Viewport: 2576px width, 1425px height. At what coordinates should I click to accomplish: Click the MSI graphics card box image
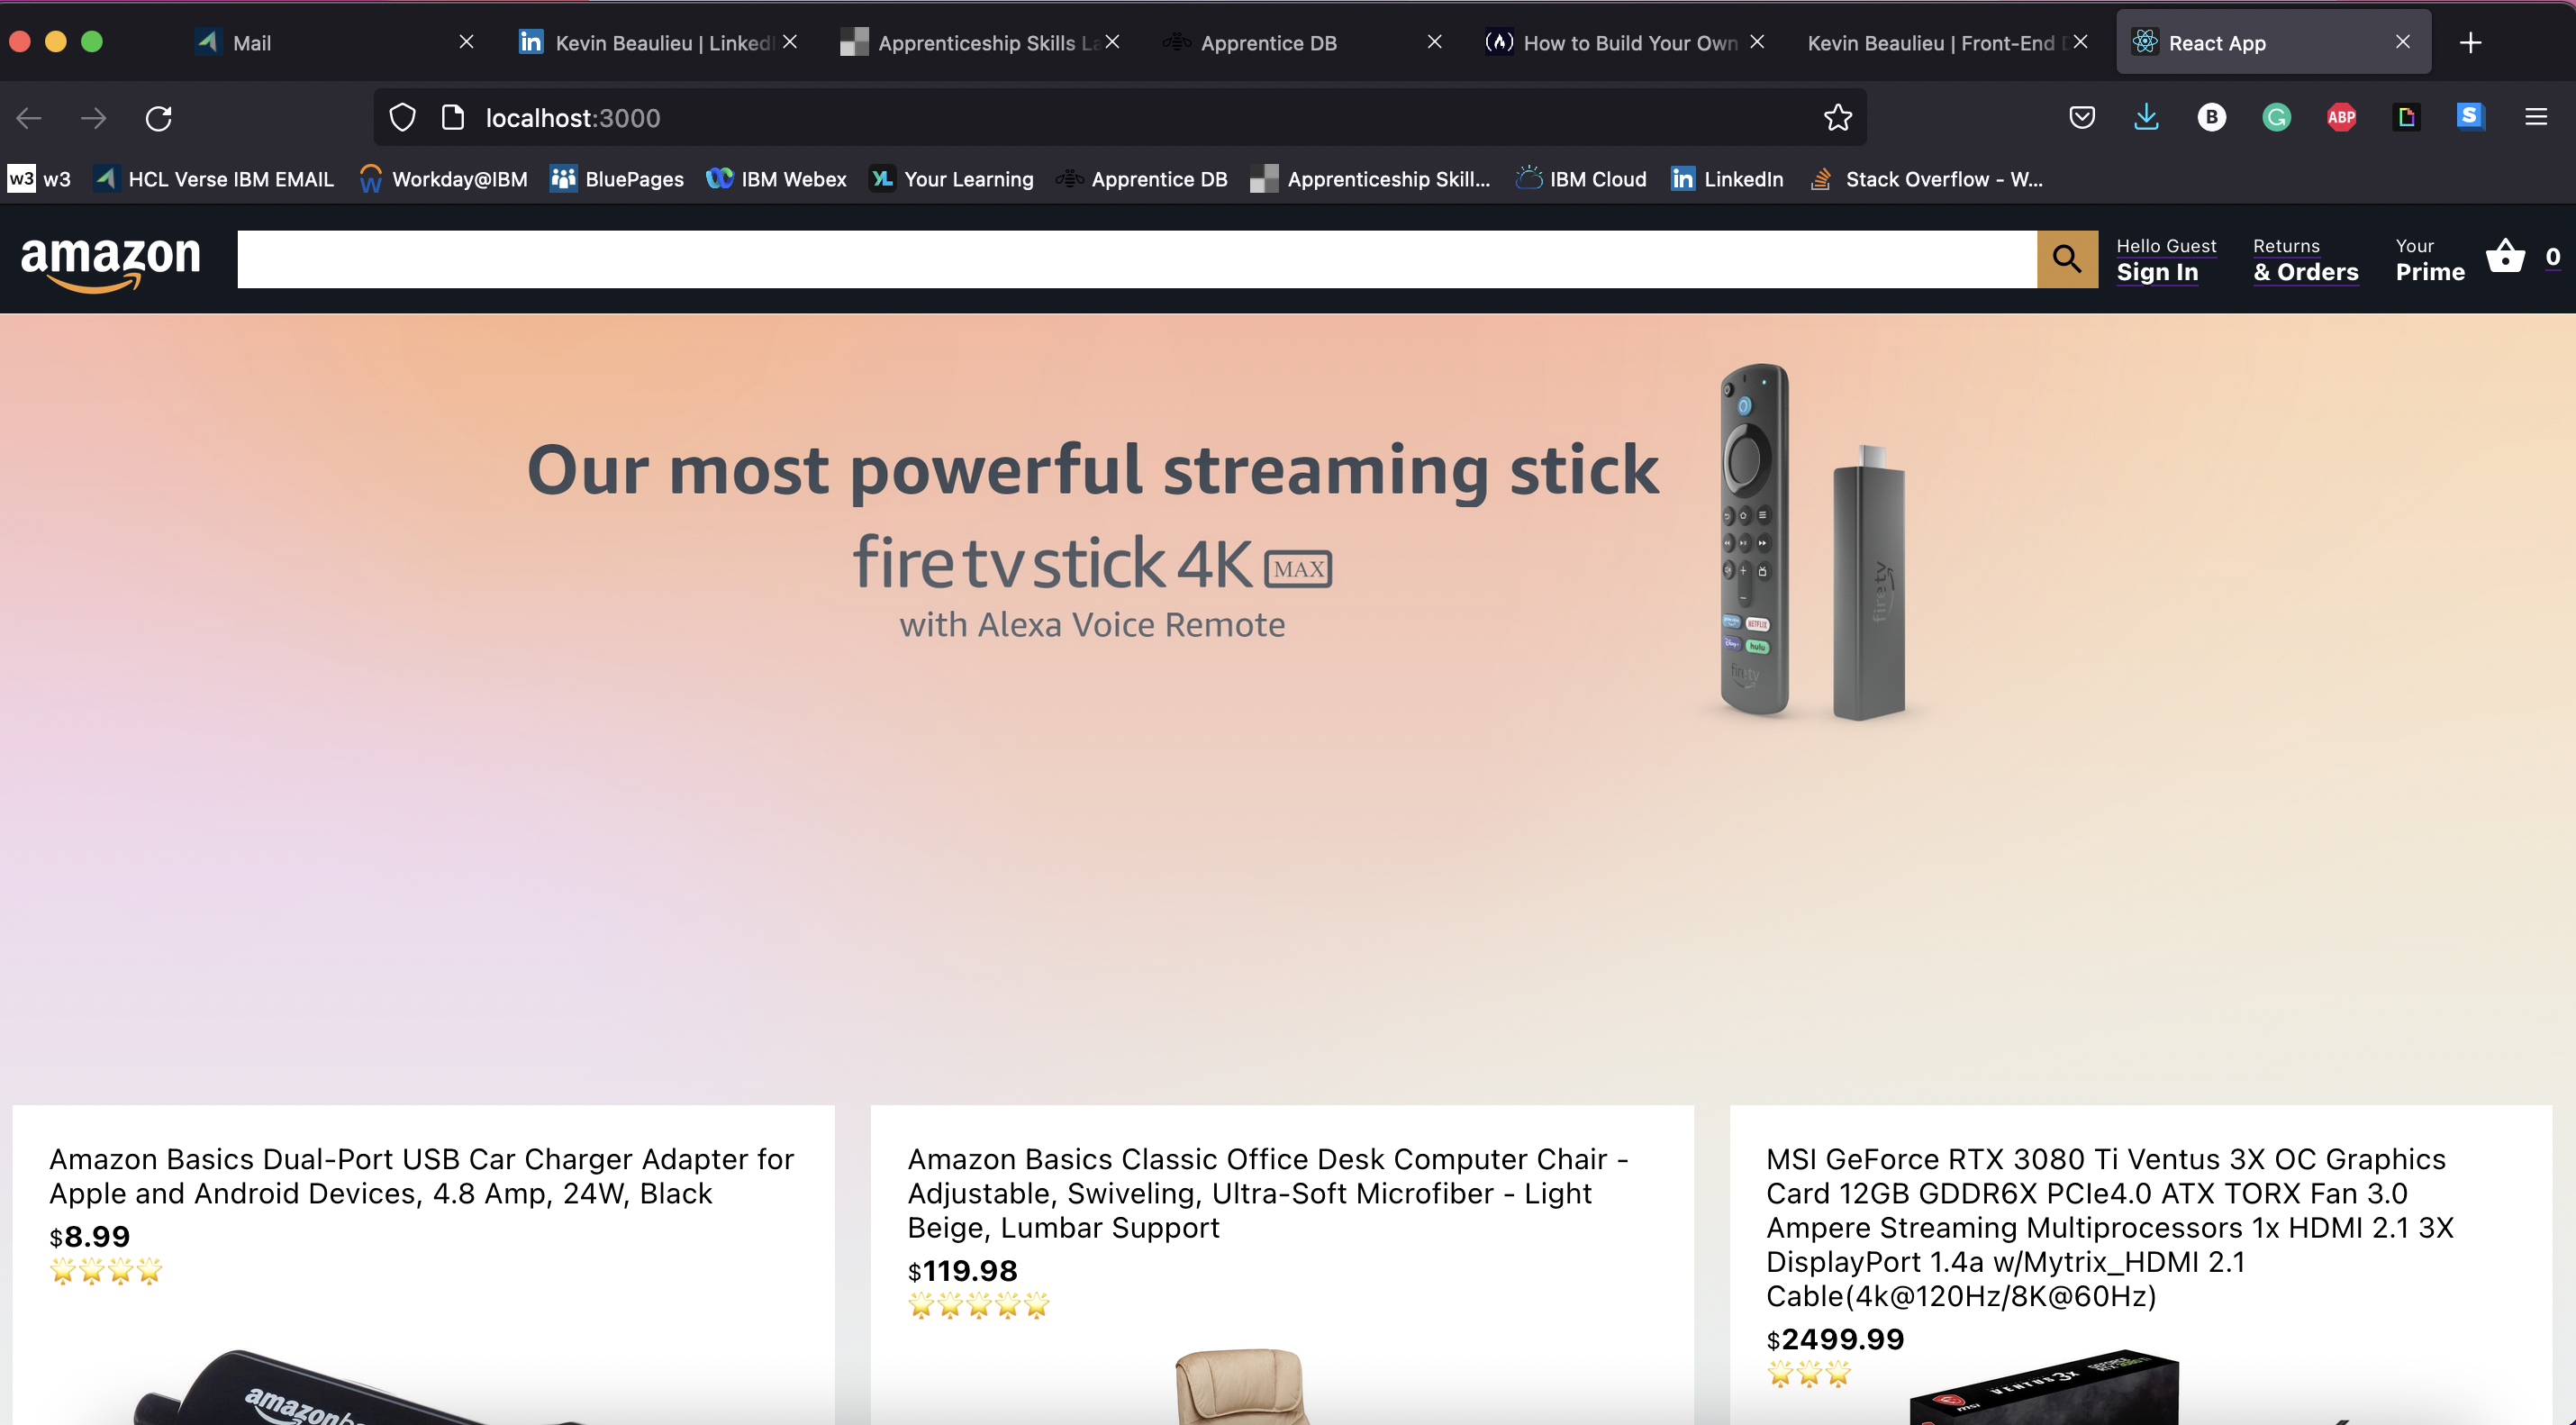pos(2045,1388)
